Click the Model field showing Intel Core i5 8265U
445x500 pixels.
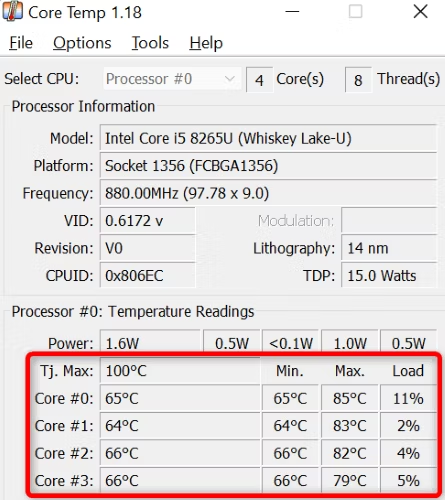click(268, 138)
